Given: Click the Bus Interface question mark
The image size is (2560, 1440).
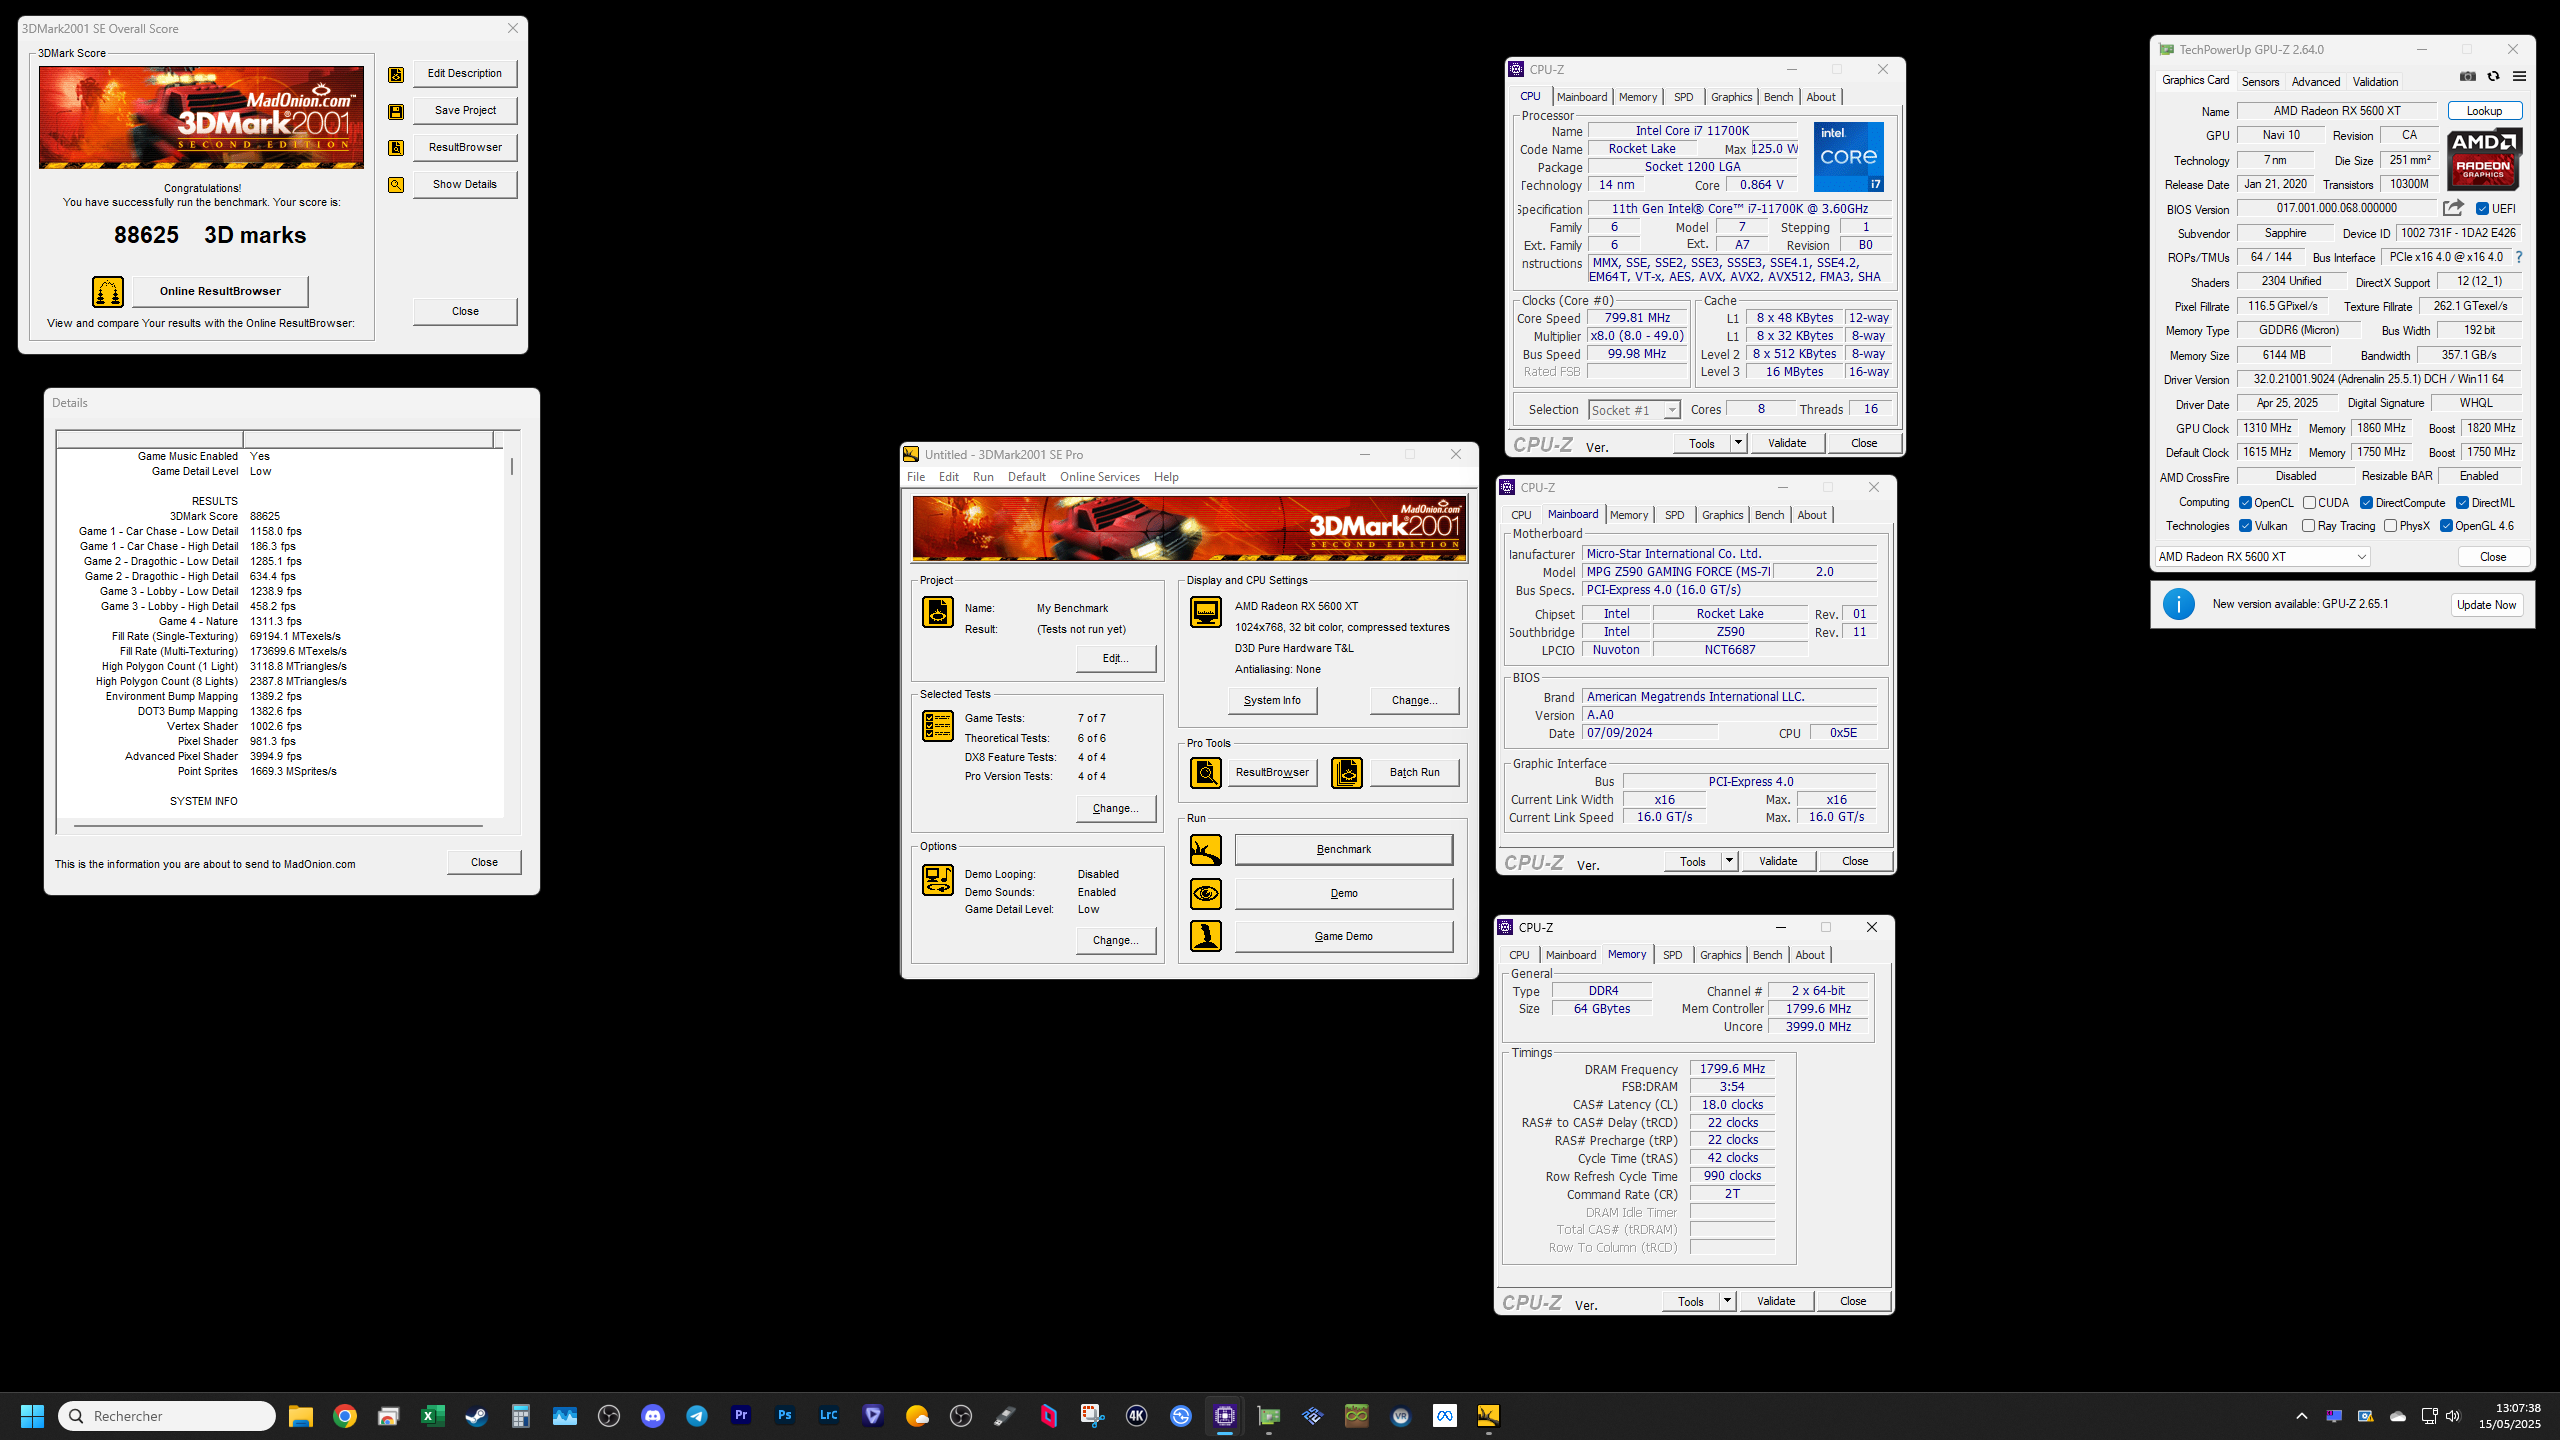Looking at the screenshot, I should tap(2519, 257).
